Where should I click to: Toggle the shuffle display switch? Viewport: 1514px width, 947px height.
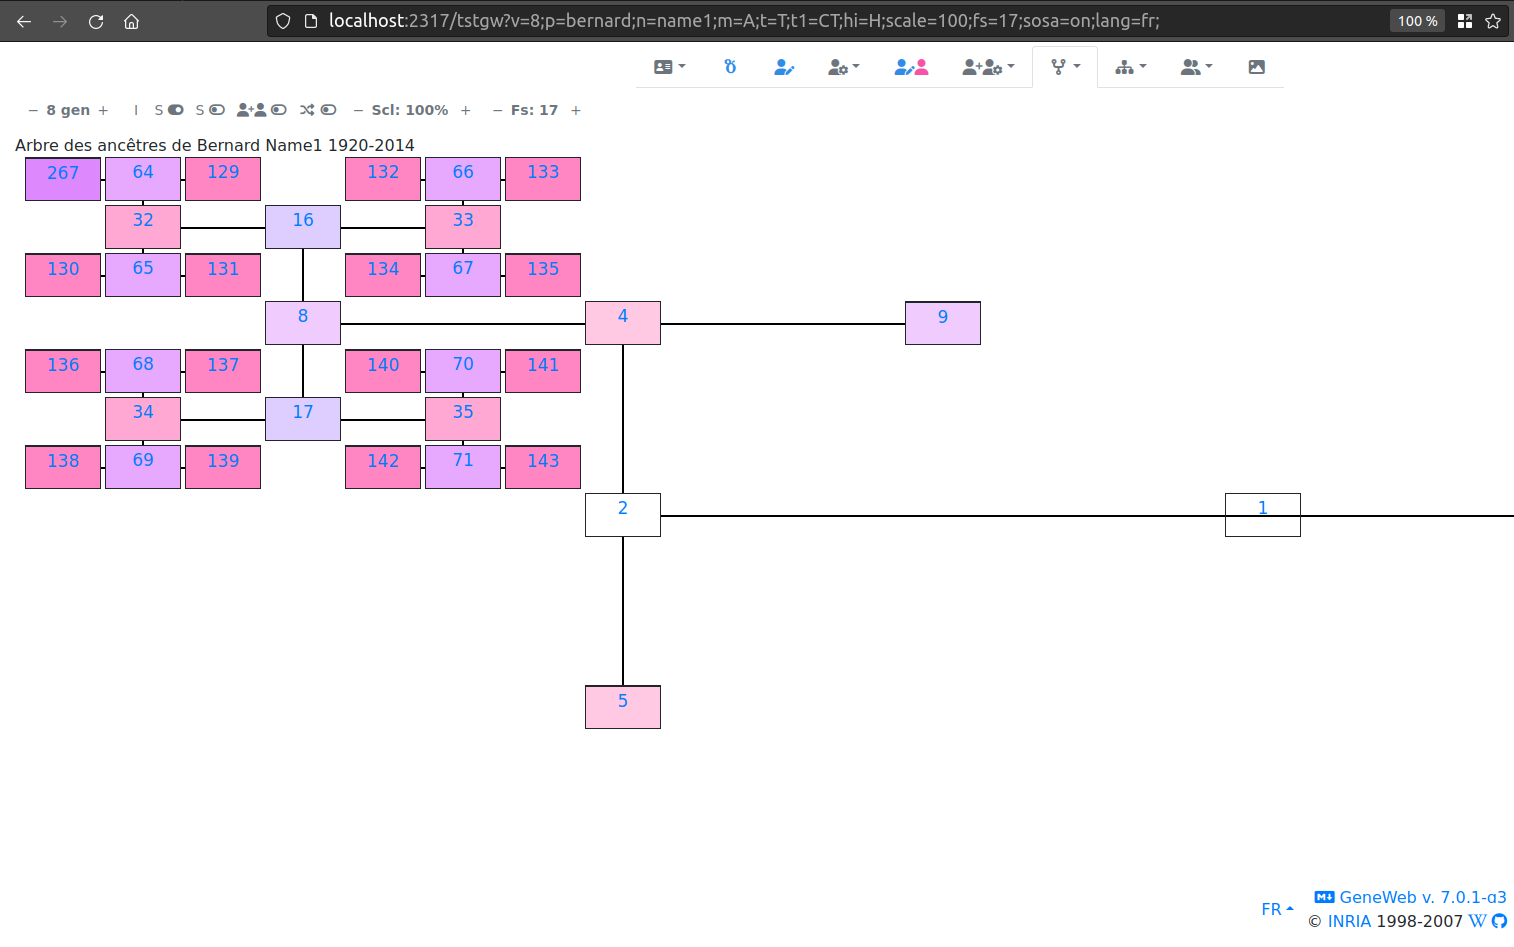[x=329, y=110]
